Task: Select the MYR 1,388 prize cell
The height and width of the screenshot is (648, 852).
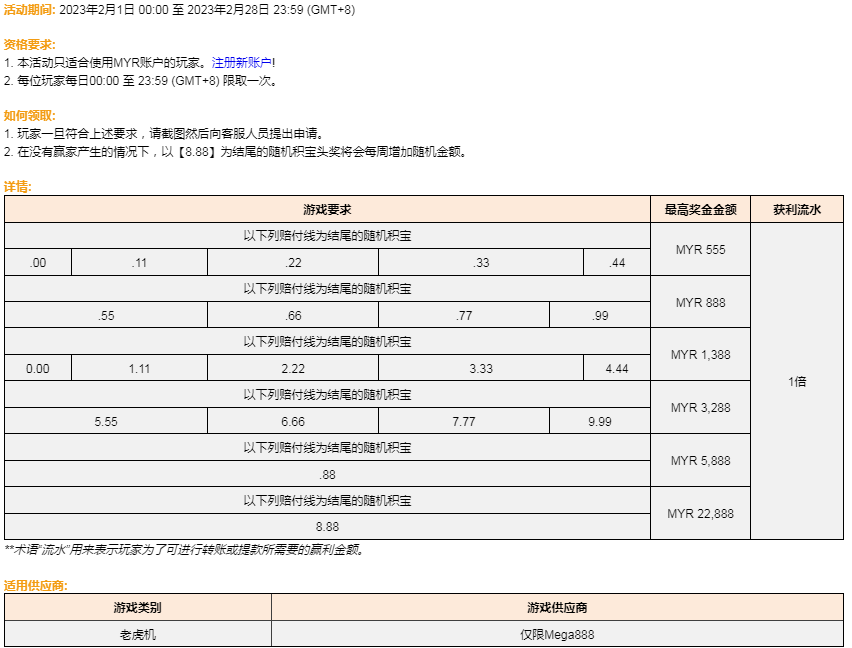Action: click(x=700, y=355)
